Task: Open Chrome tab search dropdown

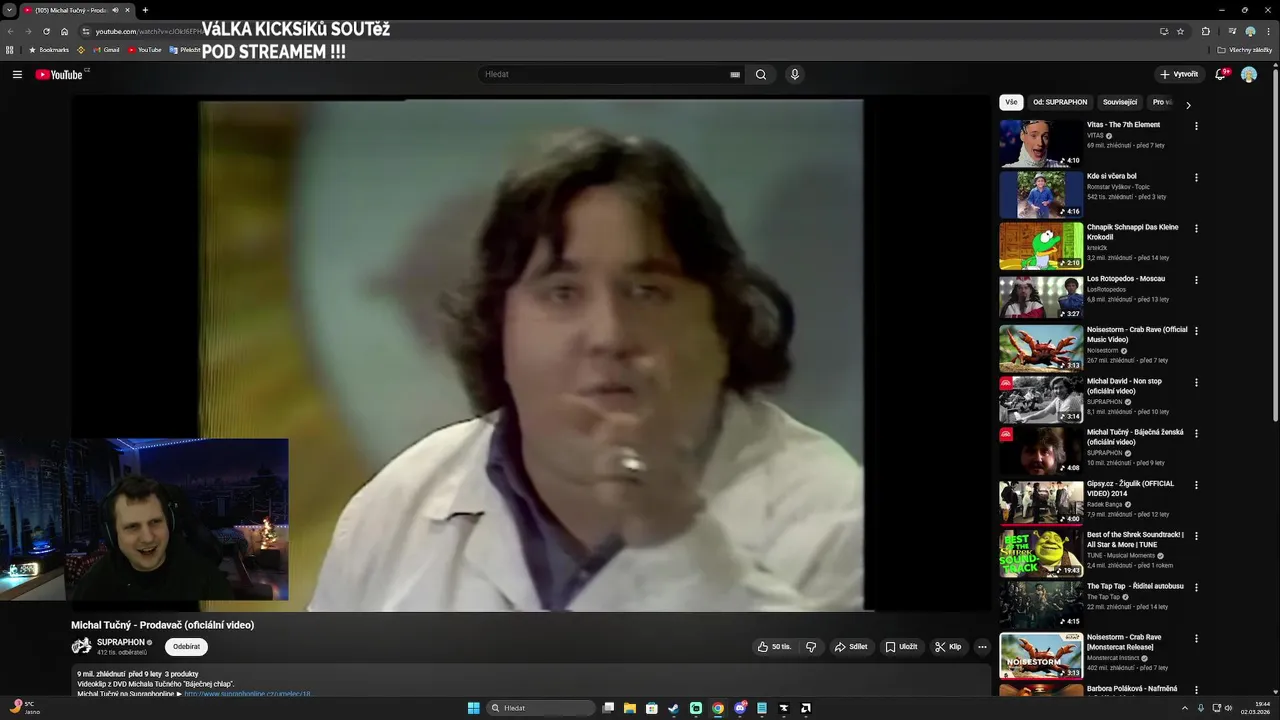Action: click(9, 10)
